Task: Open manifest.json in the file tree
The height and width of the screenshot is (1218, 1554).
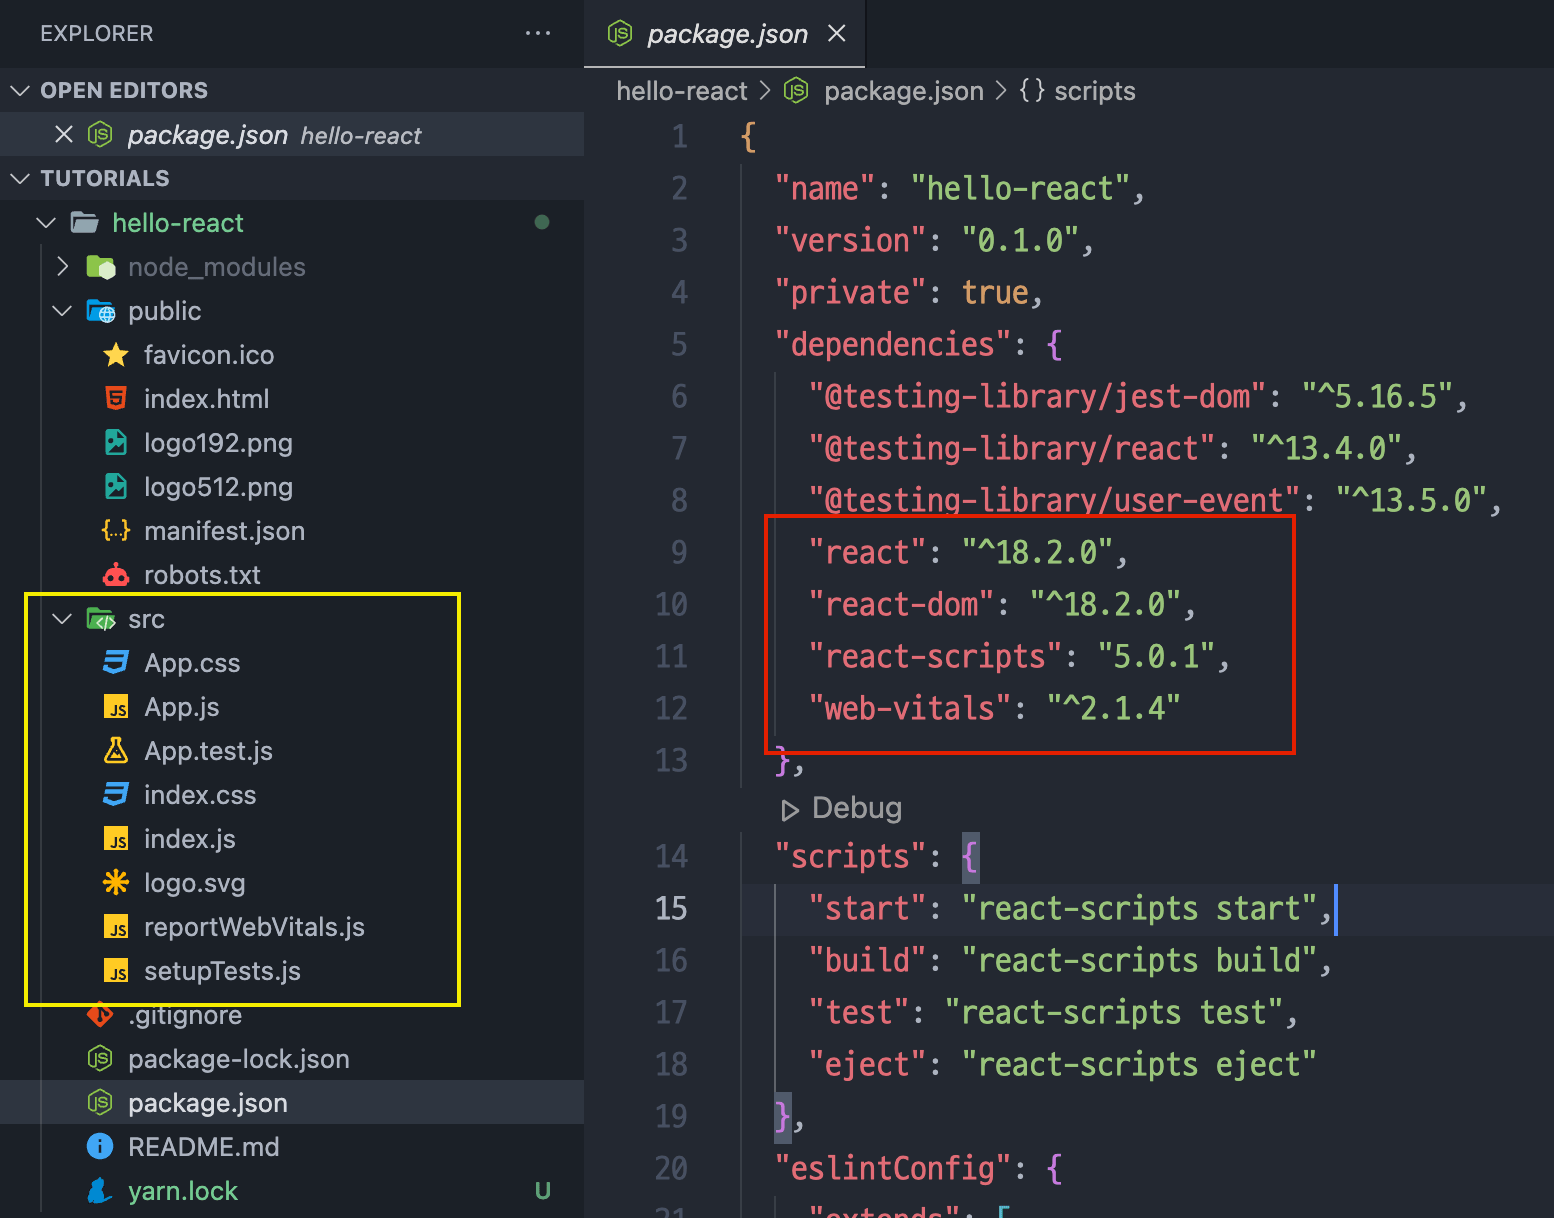Action: tap(225, 531)
